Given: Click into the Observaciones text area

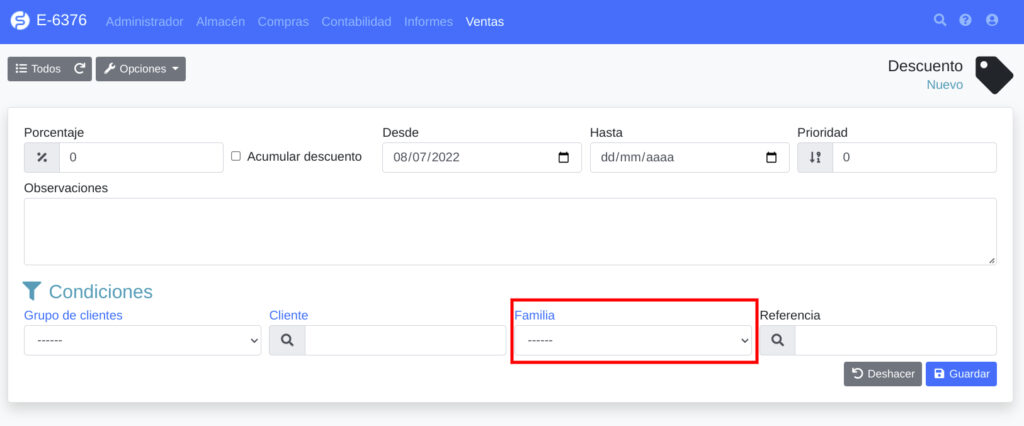Looking at the screenshot, I should [x=510, y=231].
